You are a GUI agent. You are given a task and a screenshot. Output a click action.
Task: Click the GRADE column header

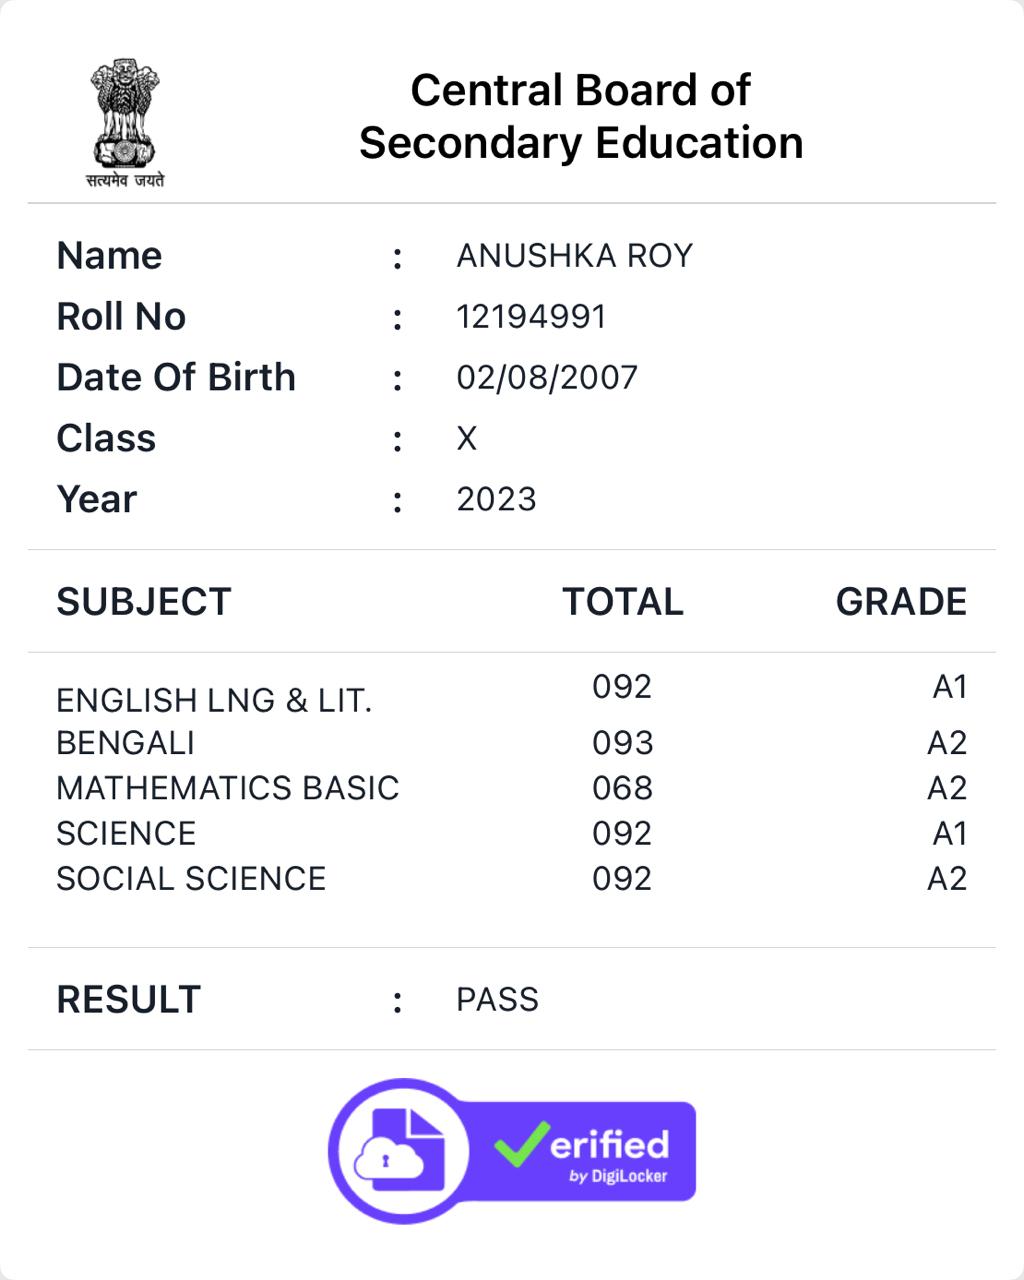[x=901, y=602]
